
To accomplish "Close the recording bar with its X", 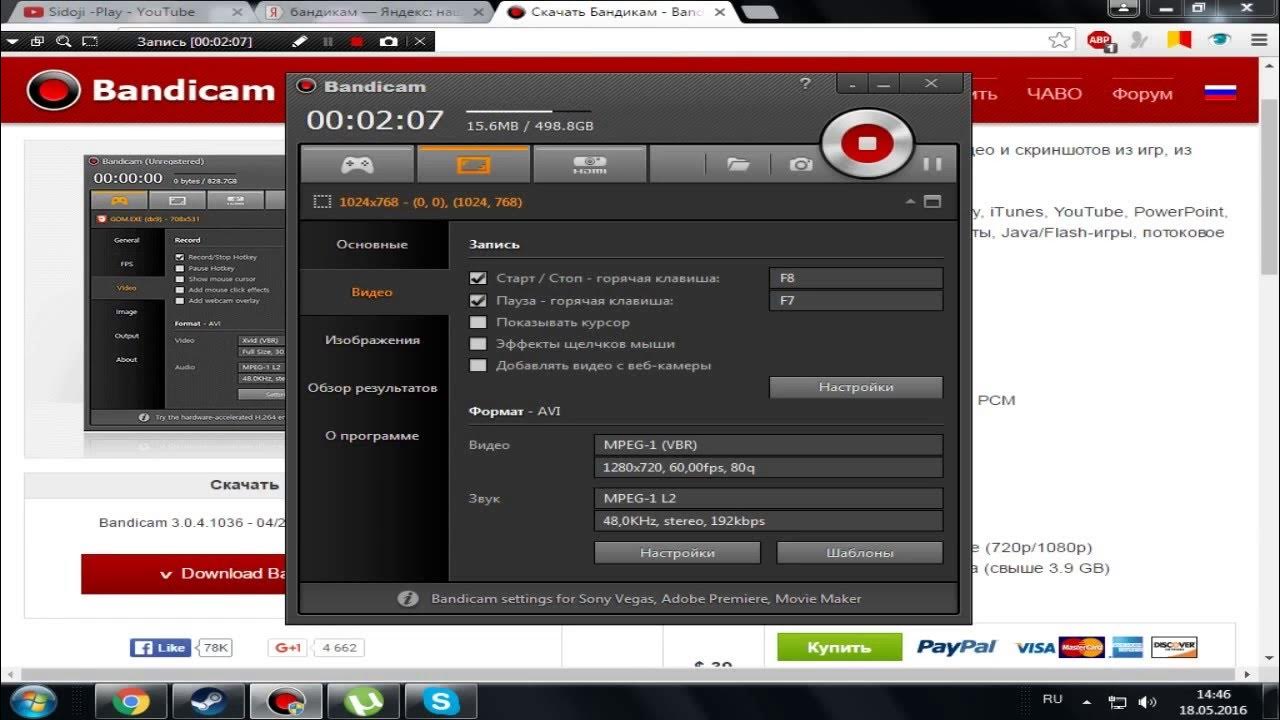I will tap(420, 42).
